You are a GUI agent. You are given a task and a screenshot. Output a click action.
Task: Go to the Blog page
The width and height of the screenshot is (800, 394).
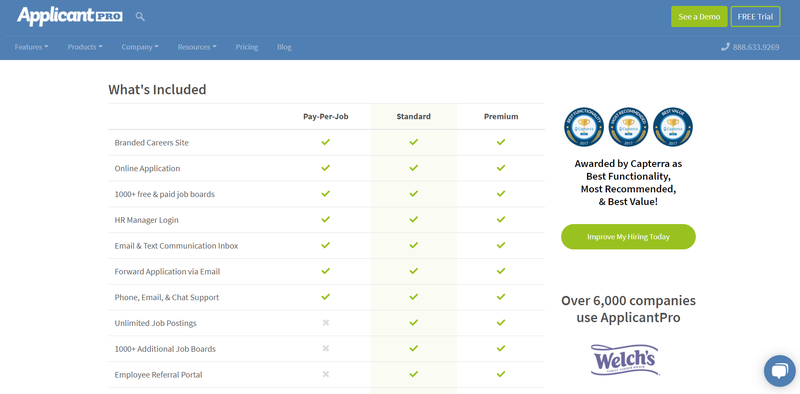pyautogui.click(x=284, y=47)
